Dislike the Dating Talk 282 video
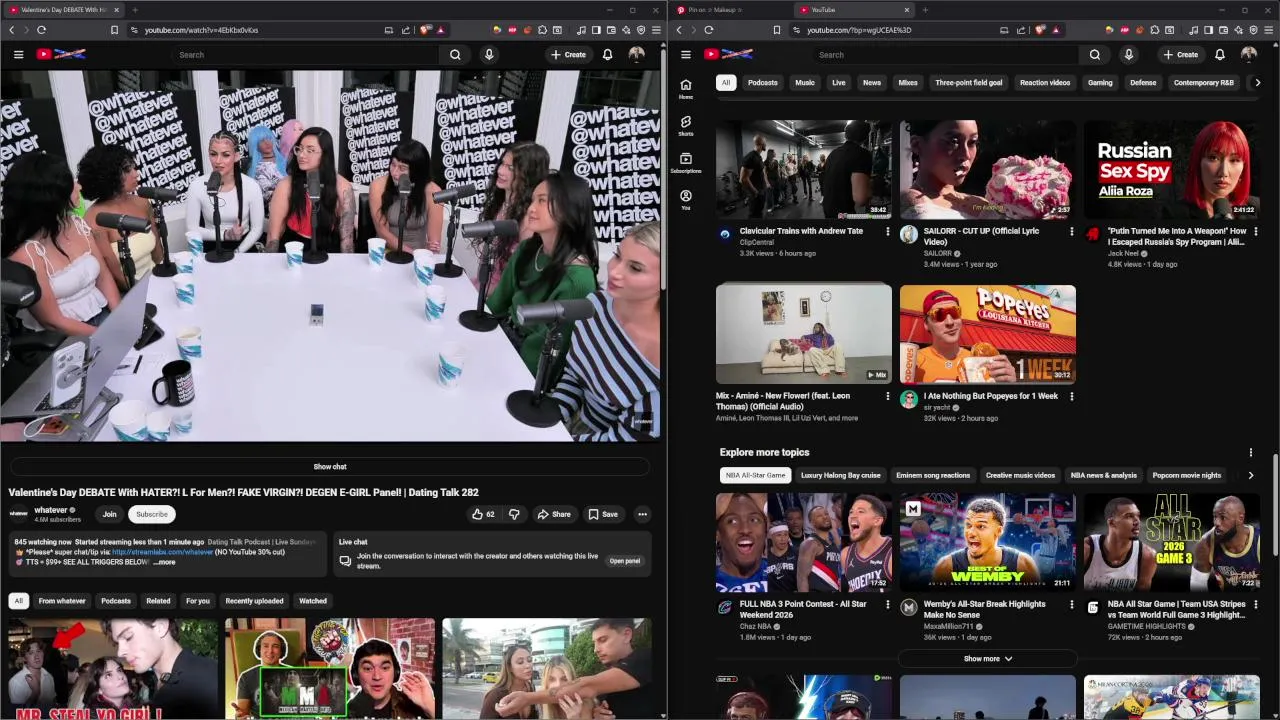The width and height of the screenshot is (1280, 720). 514,514
